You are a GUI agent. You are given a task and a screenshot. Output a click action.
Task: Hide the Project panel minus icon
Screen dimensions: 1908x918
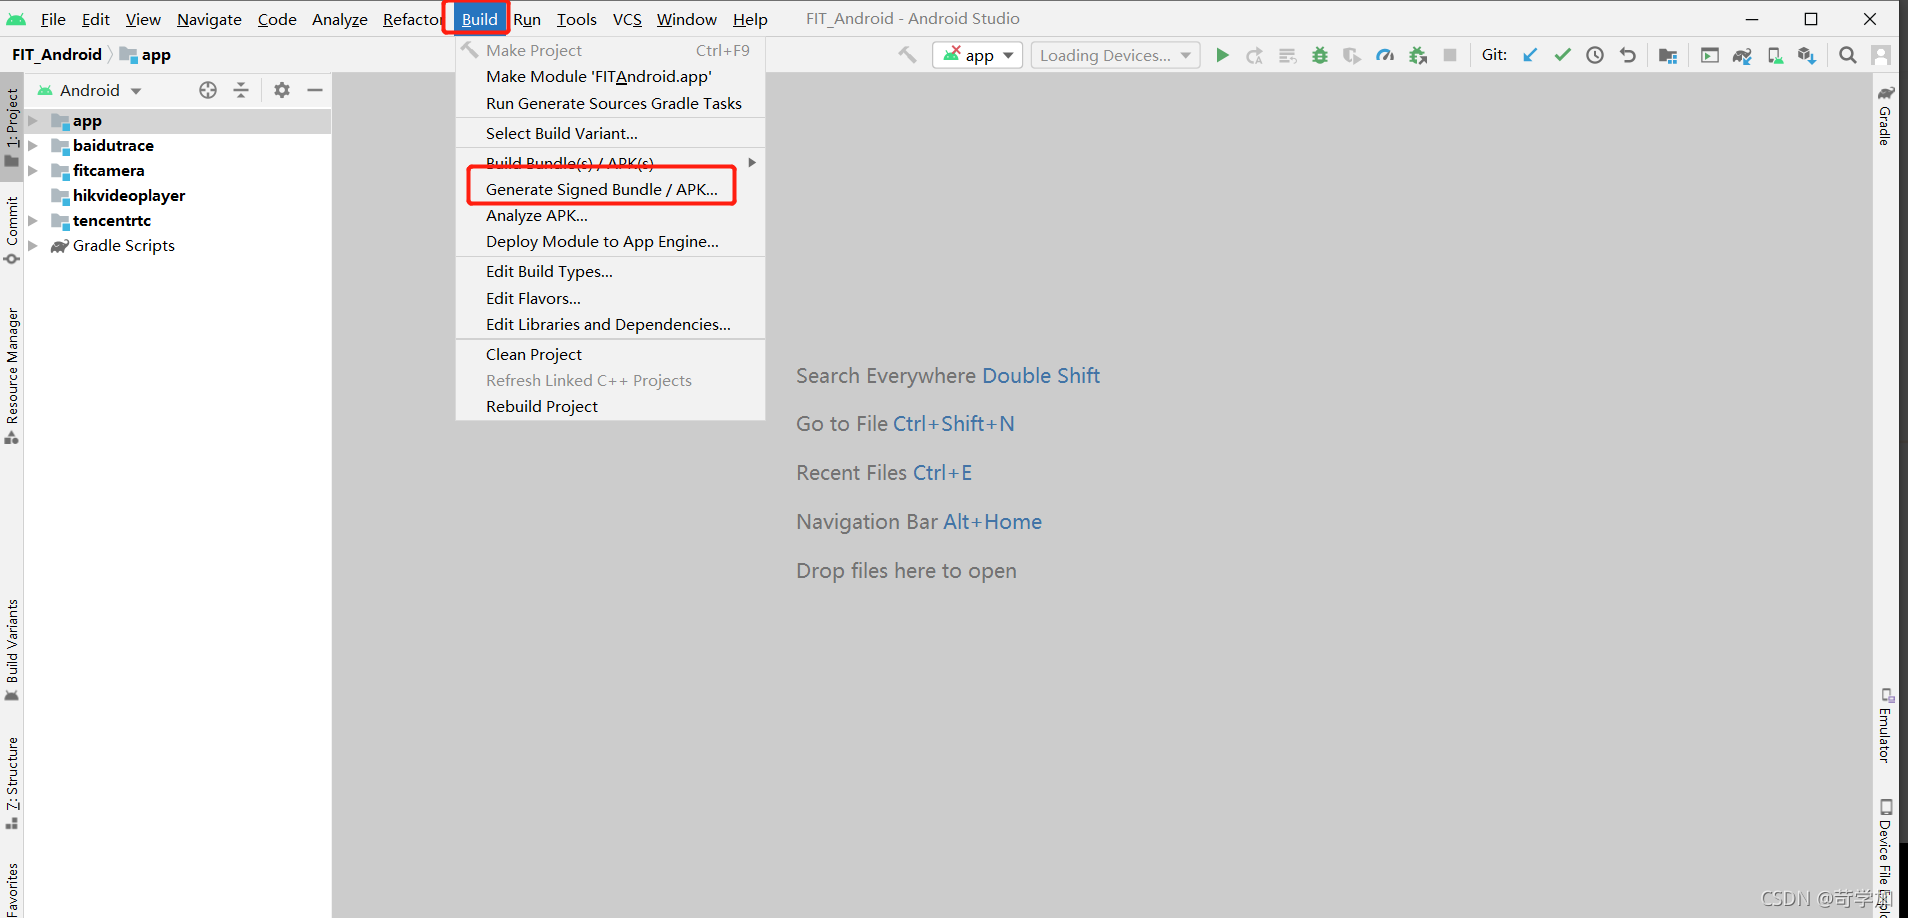click(315, 90)
